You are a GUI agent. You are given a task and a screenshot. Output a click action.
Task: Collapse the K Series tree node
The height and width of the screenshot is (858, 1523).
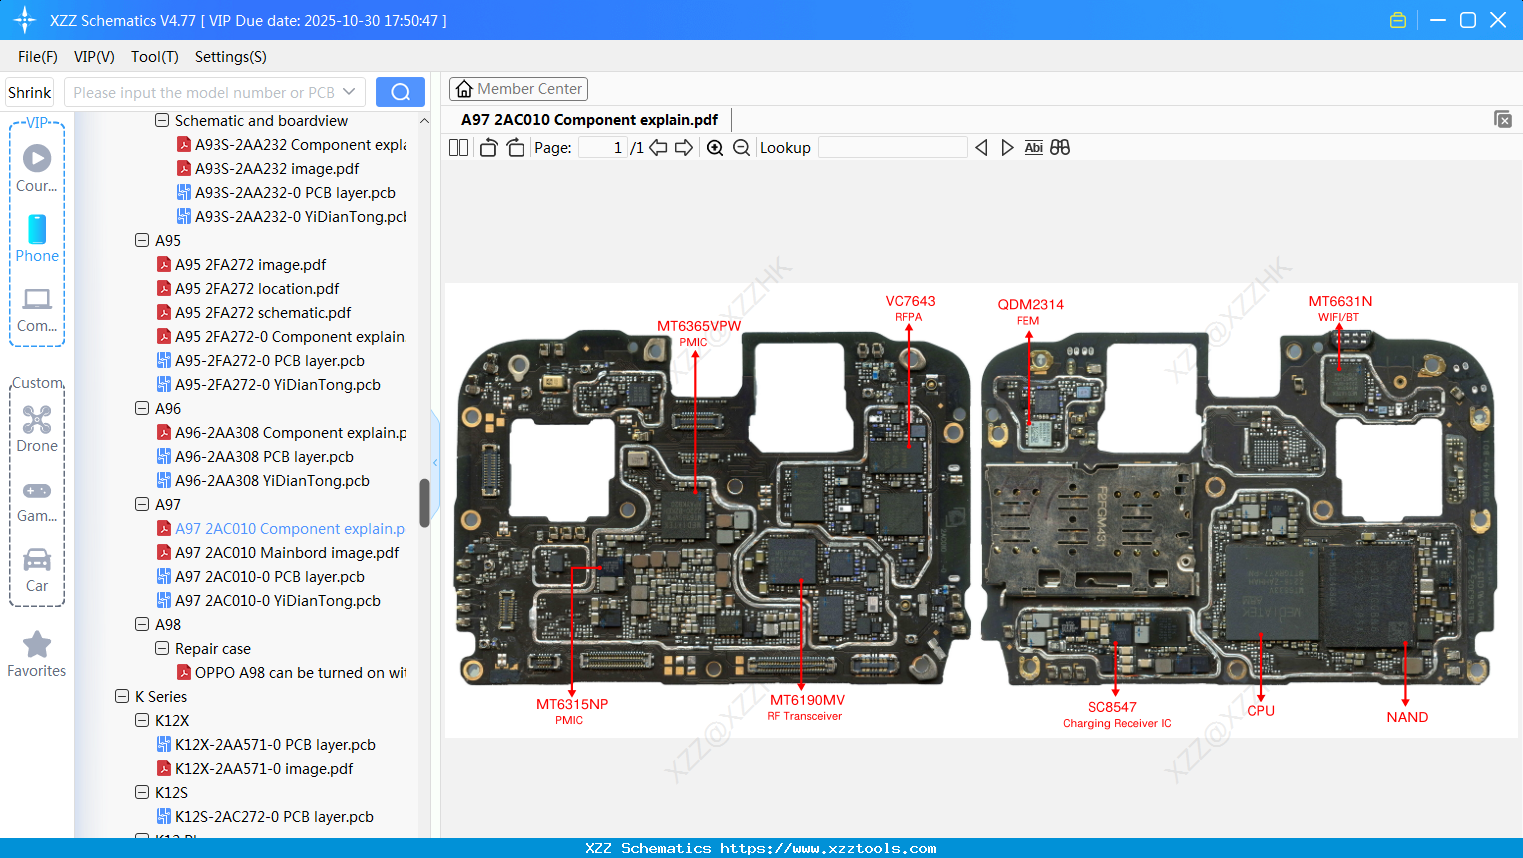click(121, 696)
